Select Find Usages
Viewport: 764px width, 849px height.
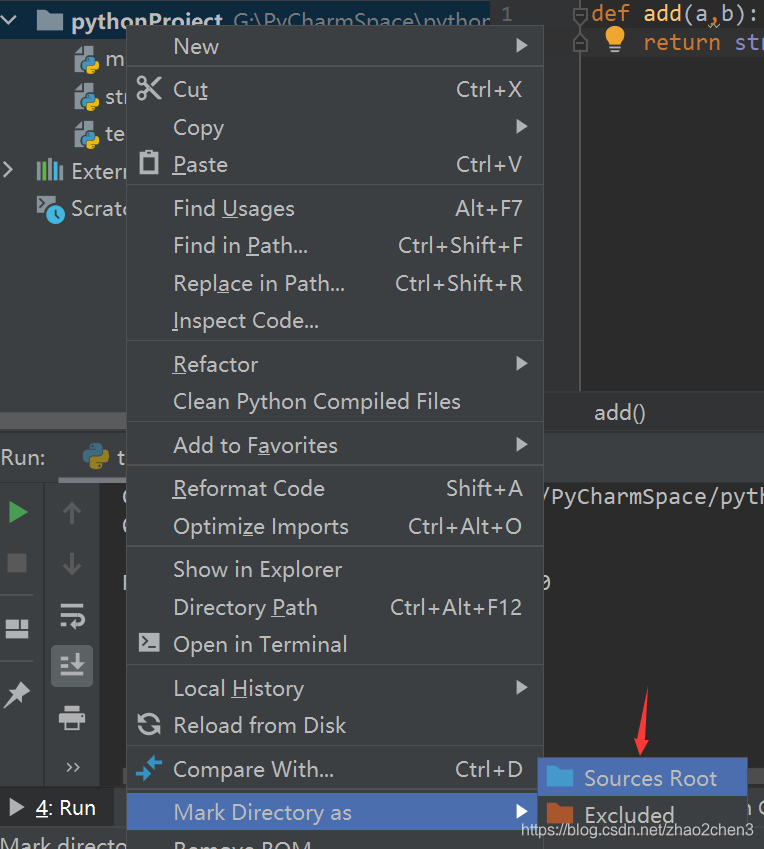[x=335, y=208]
